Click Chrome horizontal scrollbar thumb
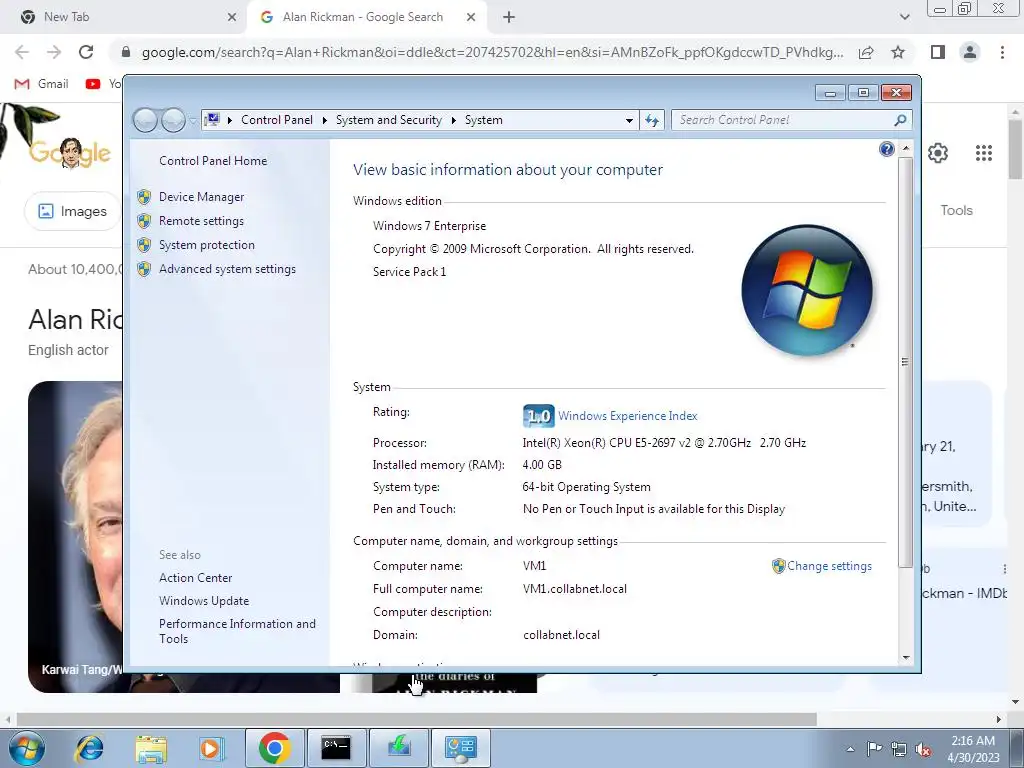1024x768 pixels. click(417, 719)
